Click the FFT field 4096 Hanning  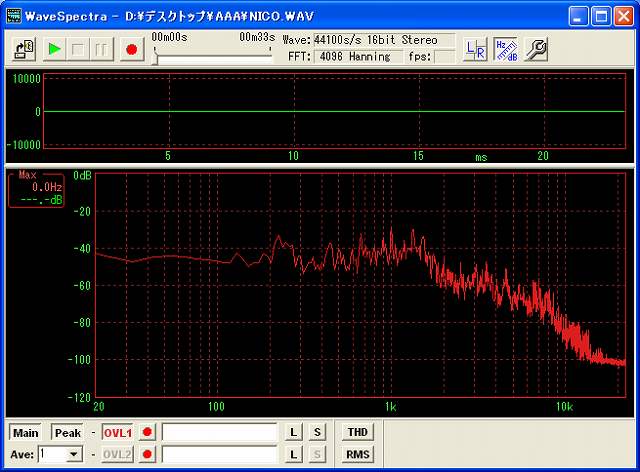pos(358,56)
